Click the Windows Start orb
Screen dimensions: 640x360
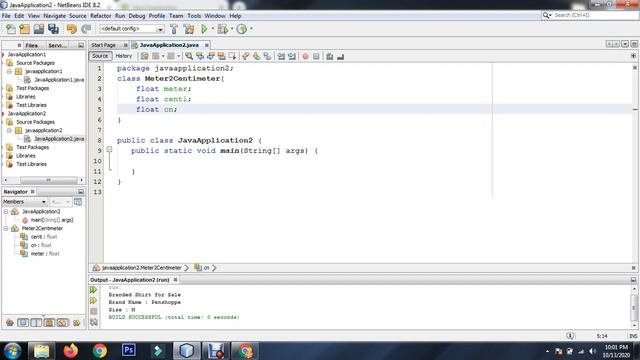pyautogui.click(x=12, y=351)
